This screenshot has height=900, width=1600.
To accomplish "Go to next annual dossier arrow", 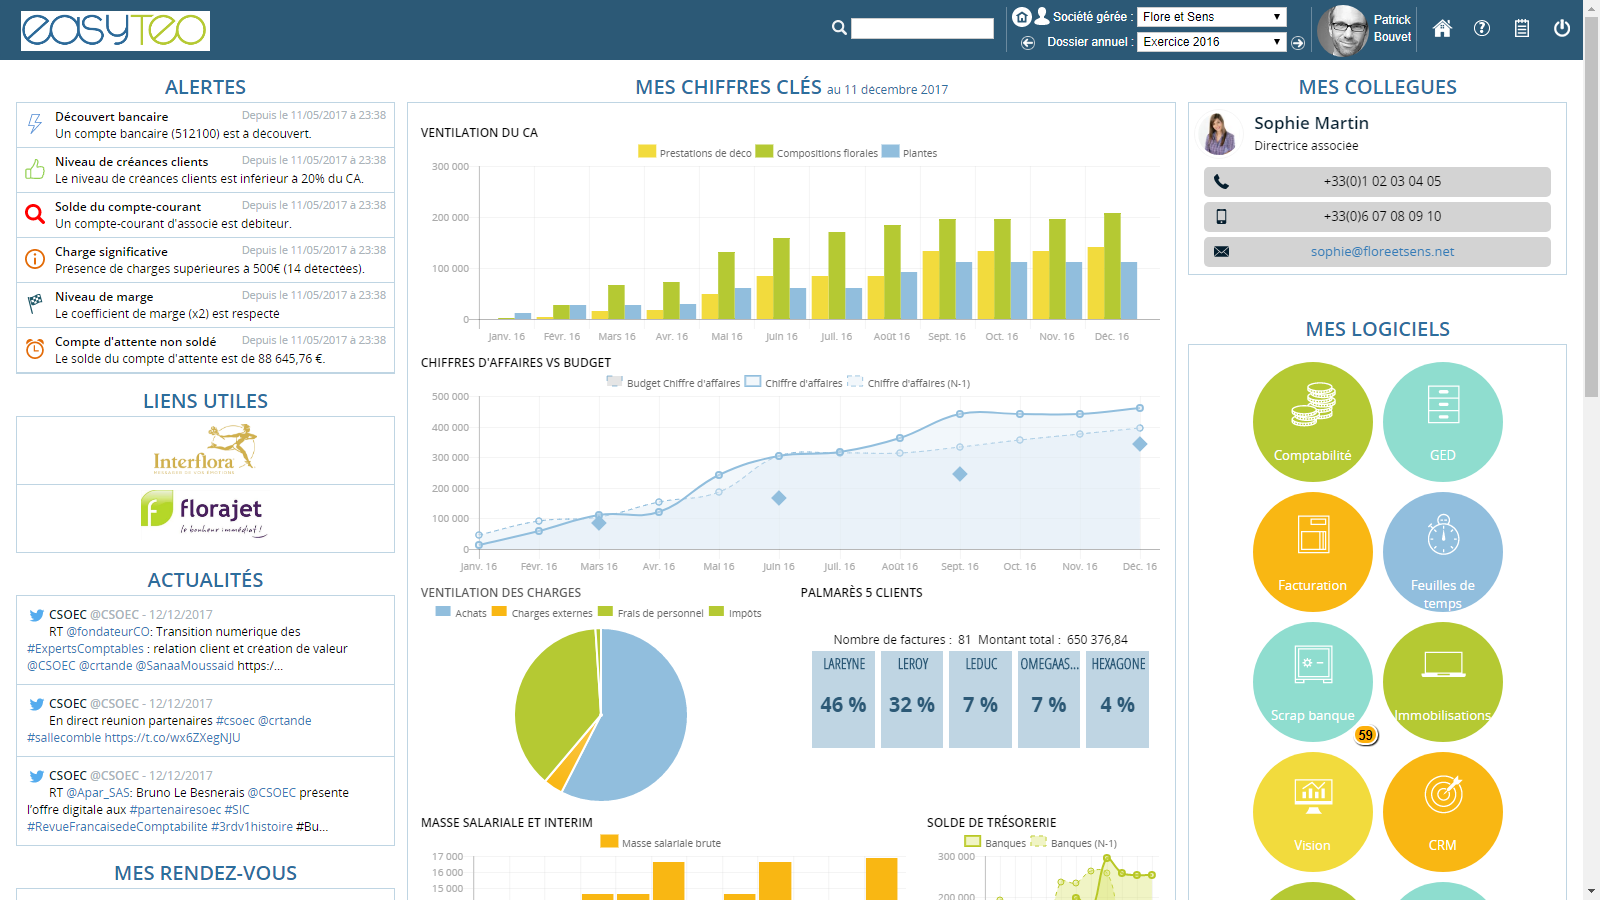I will pos(1298,43).
